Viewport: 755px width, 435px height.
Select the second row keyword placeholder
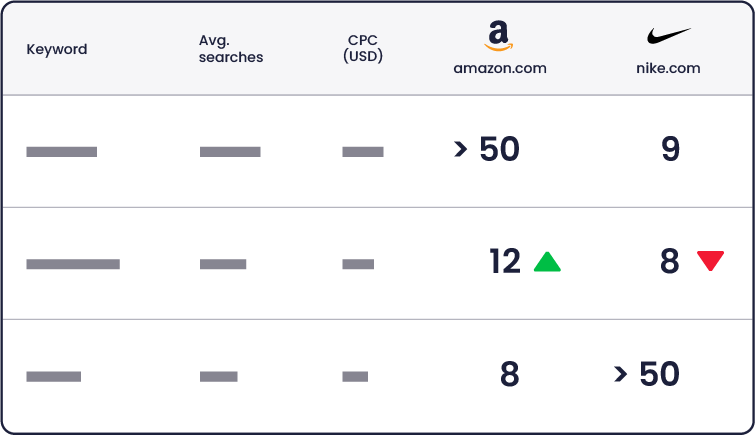(73, 264)
